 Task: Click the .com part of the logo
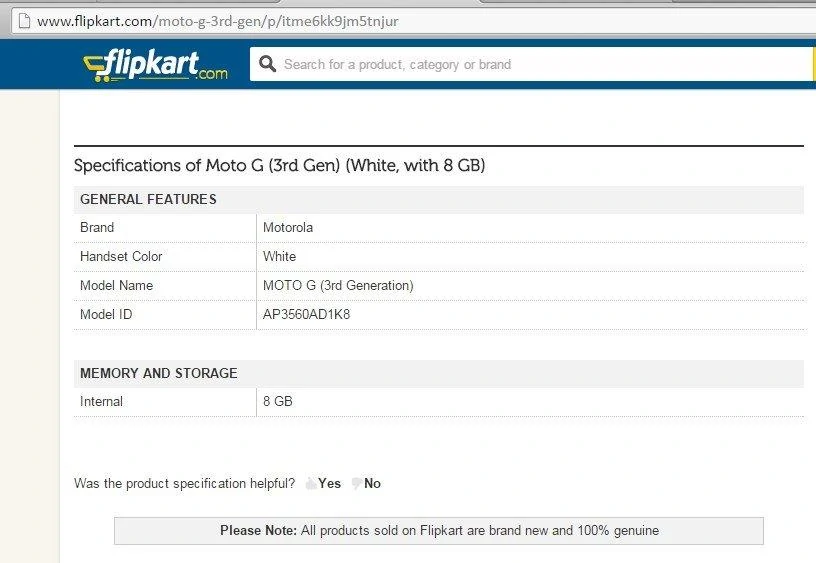point(212,73)
